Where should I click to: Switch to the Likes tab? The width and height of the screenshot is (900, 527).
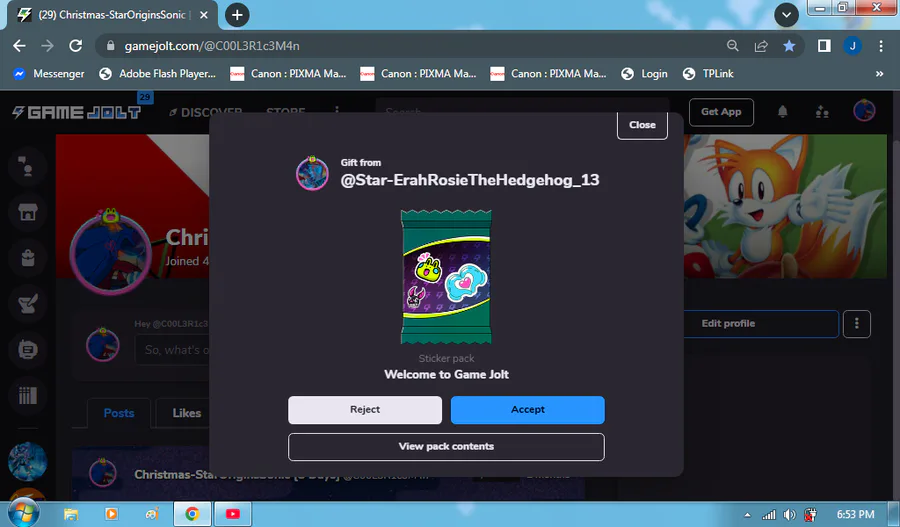pos(187,413)
